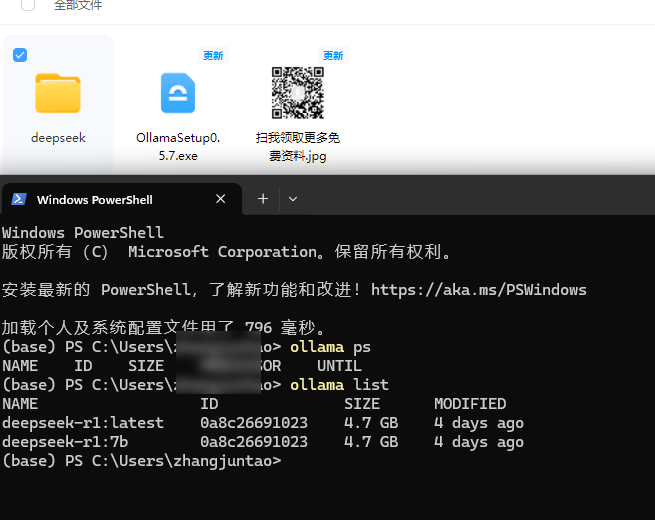
Task: Click the deepseek-r1:7b model name
Action: [65, 442]
